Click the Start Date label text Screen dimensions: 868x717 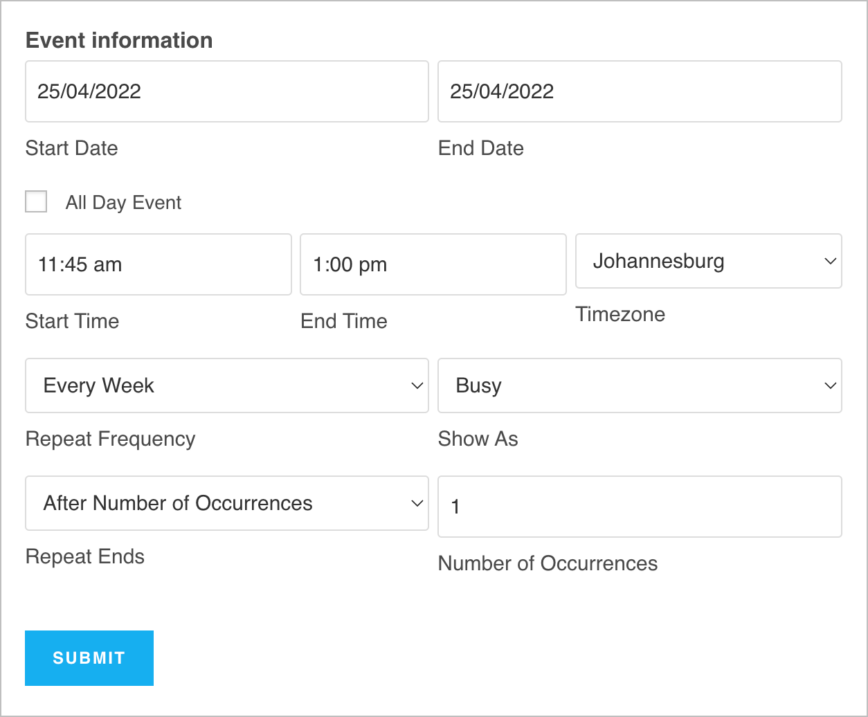coord(71,148)
